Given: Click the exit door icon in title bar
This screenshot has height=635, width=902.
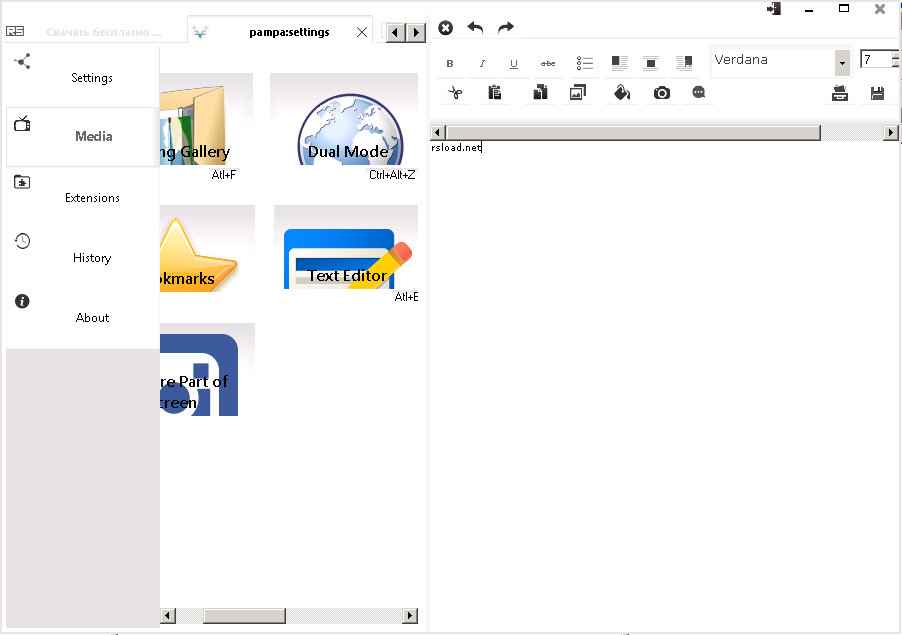Looking at the screenshot, I should point(774,9).
